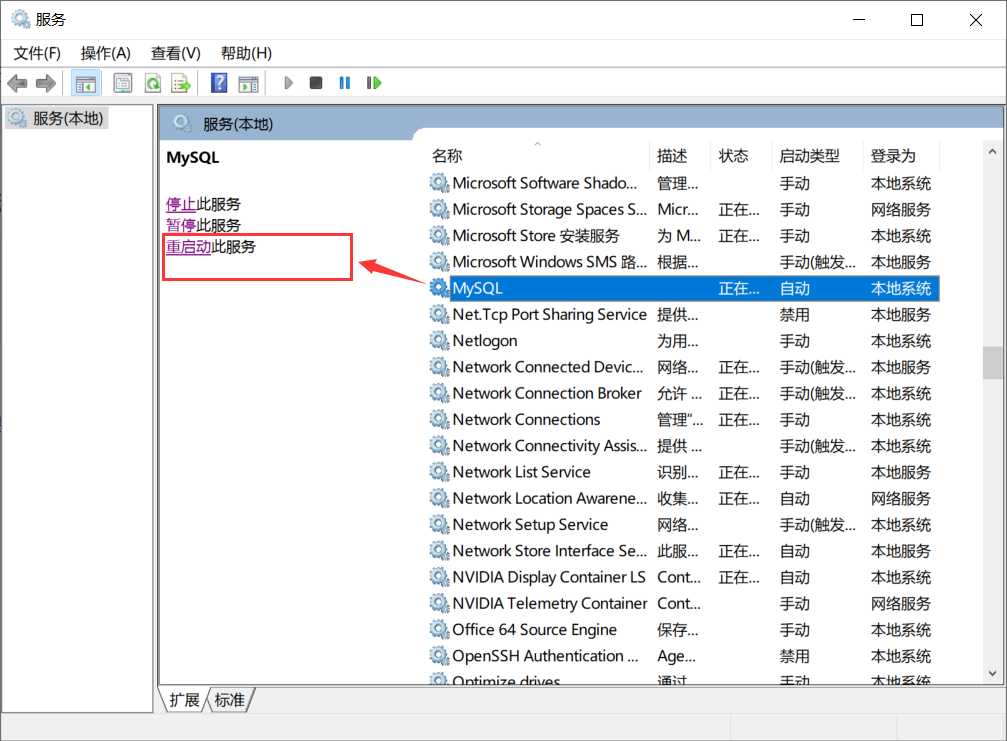The height and width of the screenshot is (741, 1007).
Task: Maximize the 服务 window
Action: coord(917,20)
